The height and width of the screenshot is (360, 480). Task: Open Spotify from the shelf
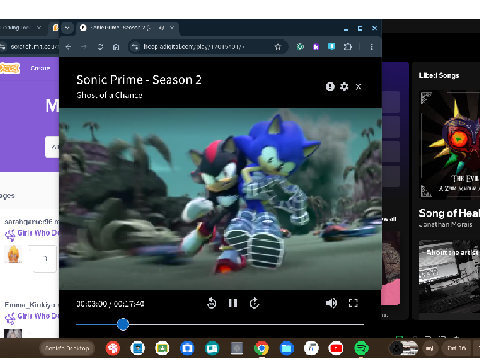[361, 348]
